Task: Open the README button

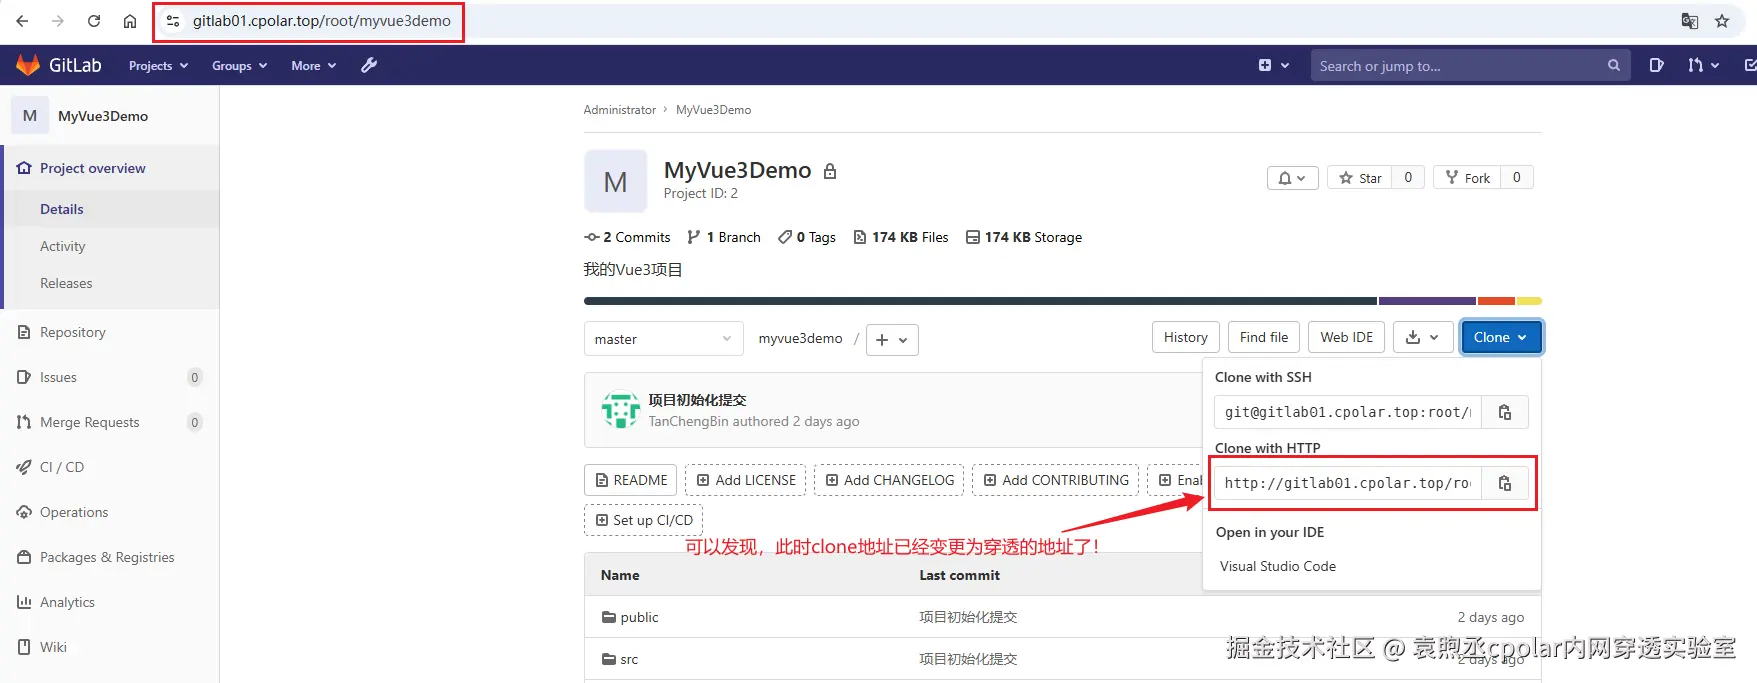Action: tap(631, 480)
